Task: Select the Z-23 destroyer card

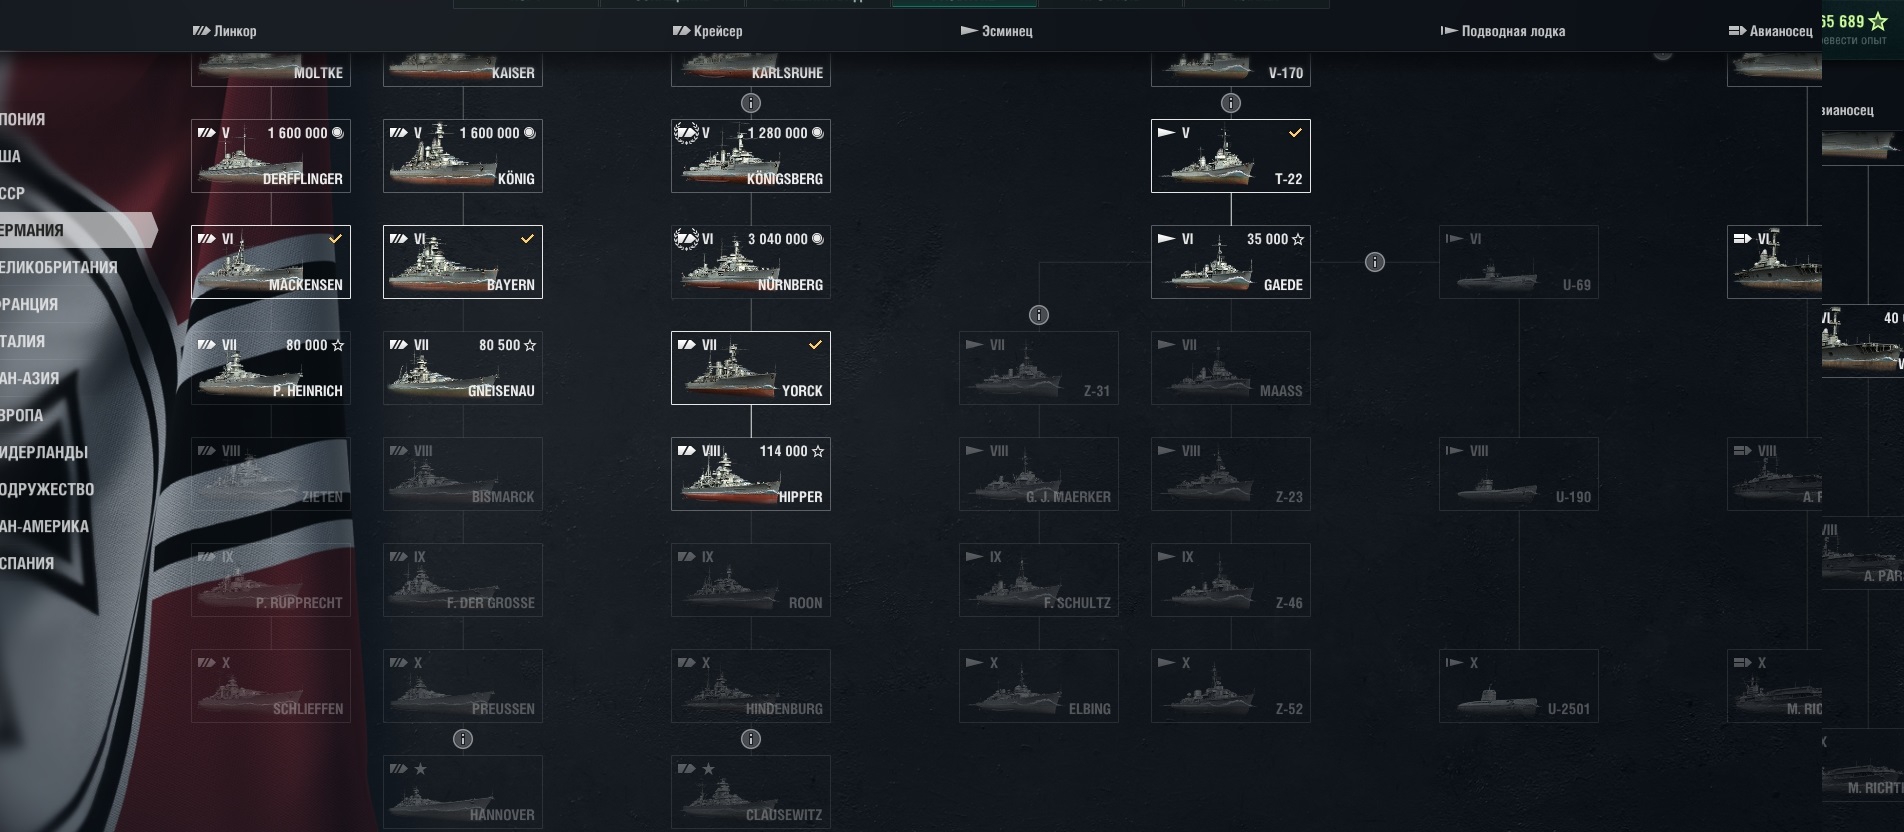Action: pyautogui.click(x=1231, y=474)
